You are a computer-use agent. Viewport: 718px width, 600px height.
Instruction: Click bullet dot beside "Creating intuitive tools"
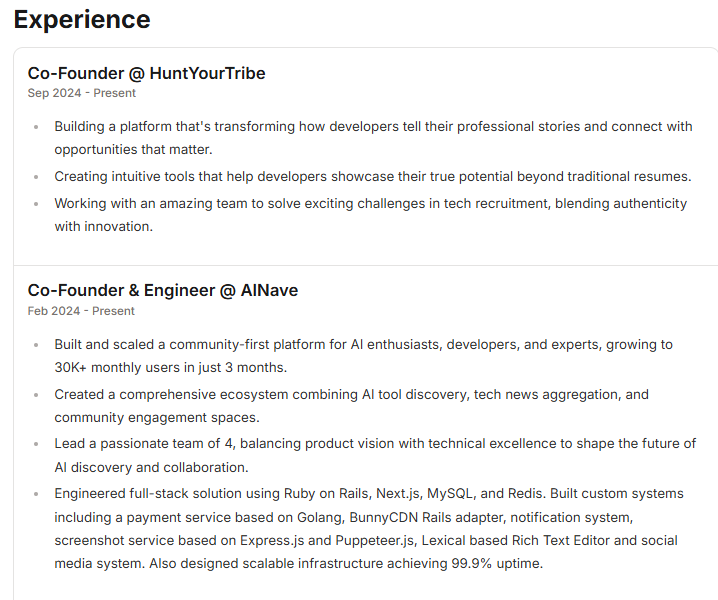click(x=37, y=177)
